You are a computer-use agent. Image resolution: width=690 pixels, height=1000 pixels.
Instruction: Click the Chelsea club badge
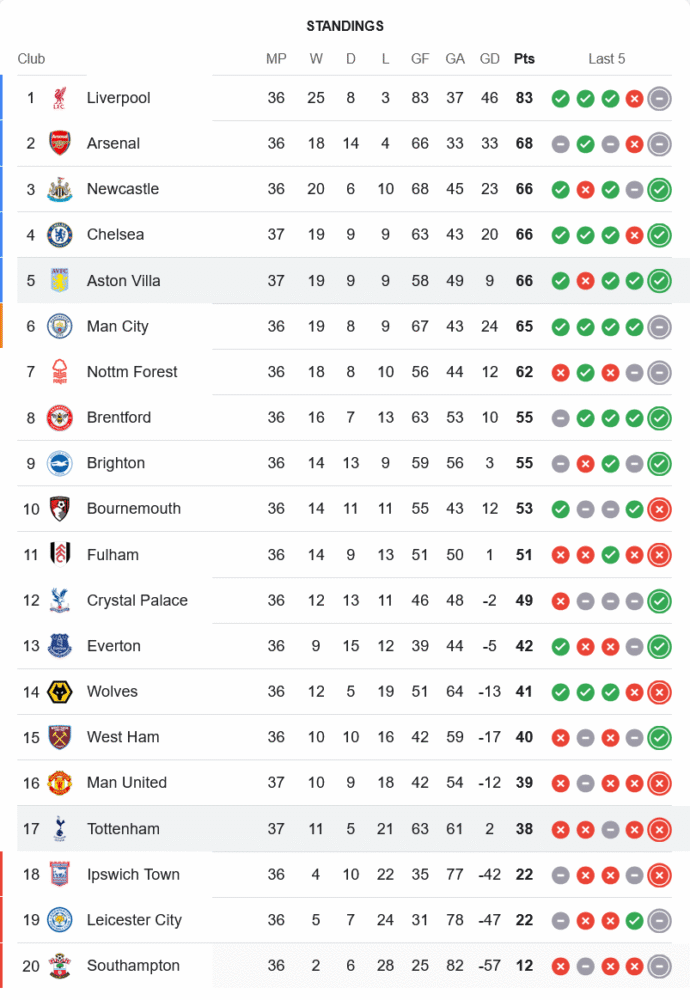[60, 235]
